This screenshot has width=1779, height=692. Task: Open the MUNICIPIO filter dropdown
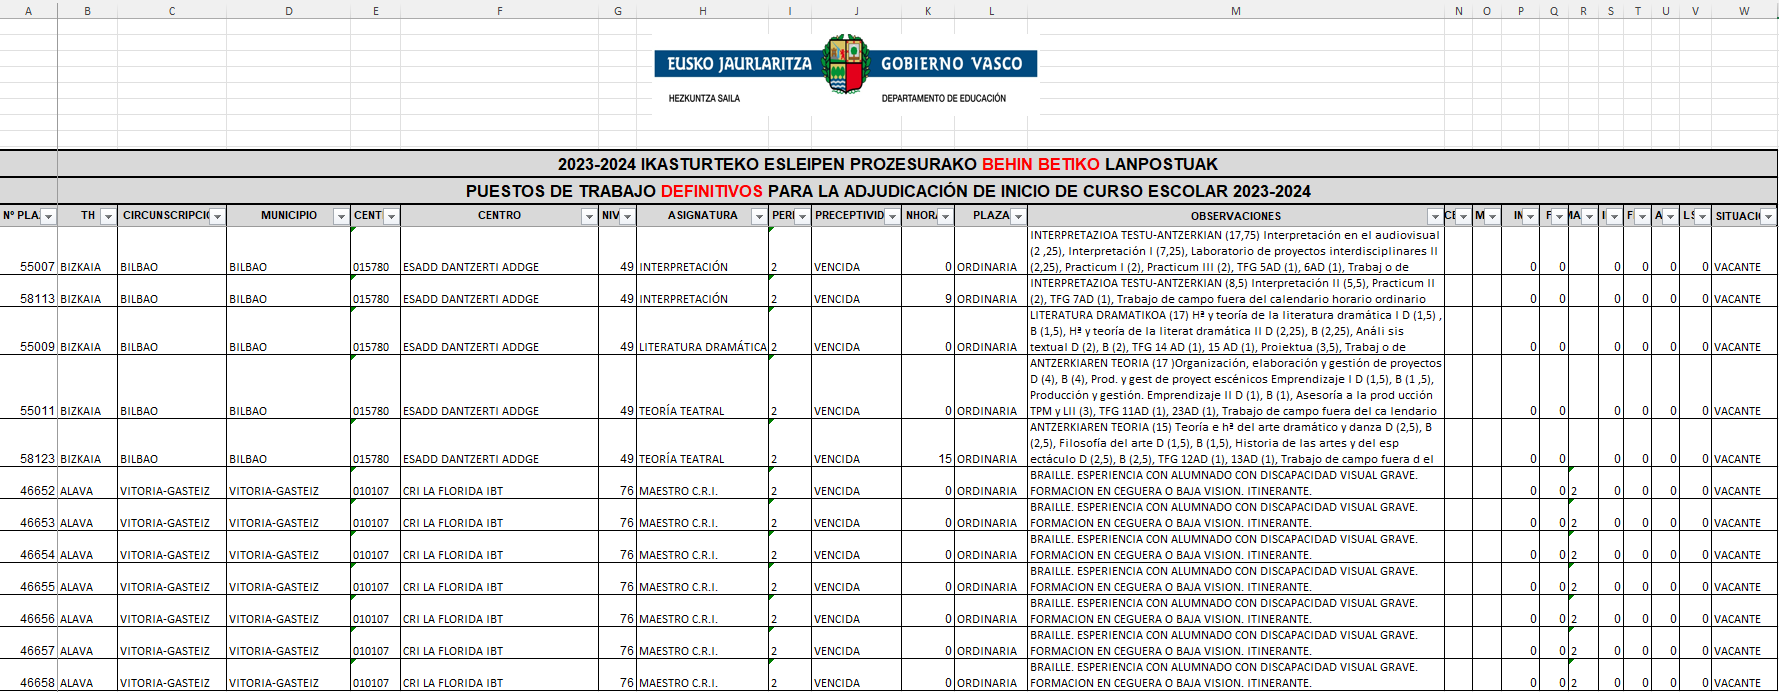point(341,216)
